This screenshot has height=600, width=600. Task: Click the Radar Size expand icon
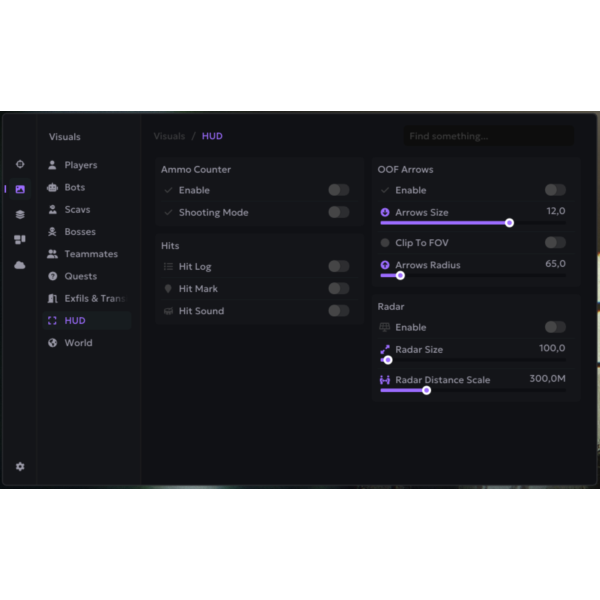click(385, 349)
